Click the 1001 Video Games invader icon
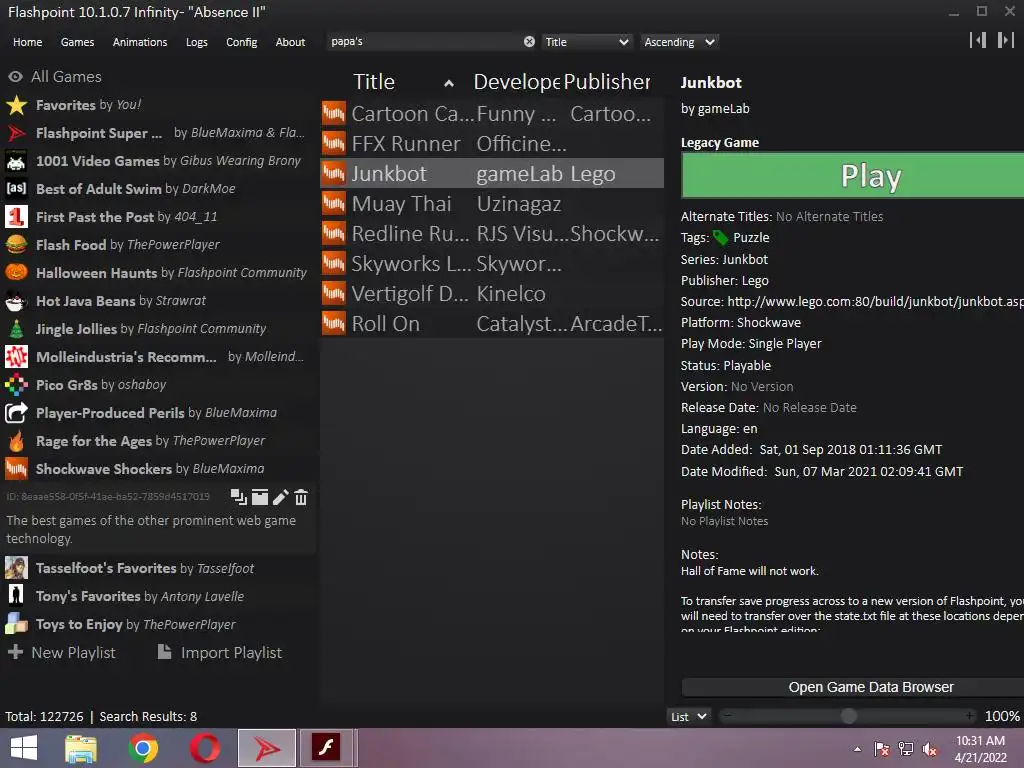Viewport: 1024px width, 768px height. (16, 161)
